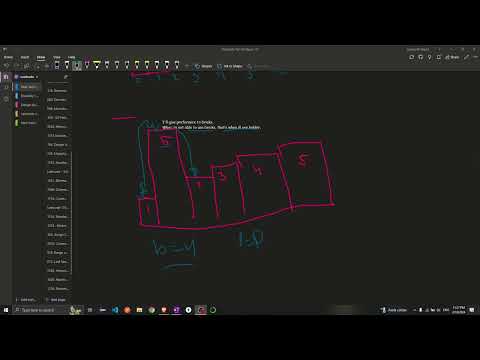Open the Task View taskbar icon
The height and width of the screenshot is (360, 480).
coord(90,310)
